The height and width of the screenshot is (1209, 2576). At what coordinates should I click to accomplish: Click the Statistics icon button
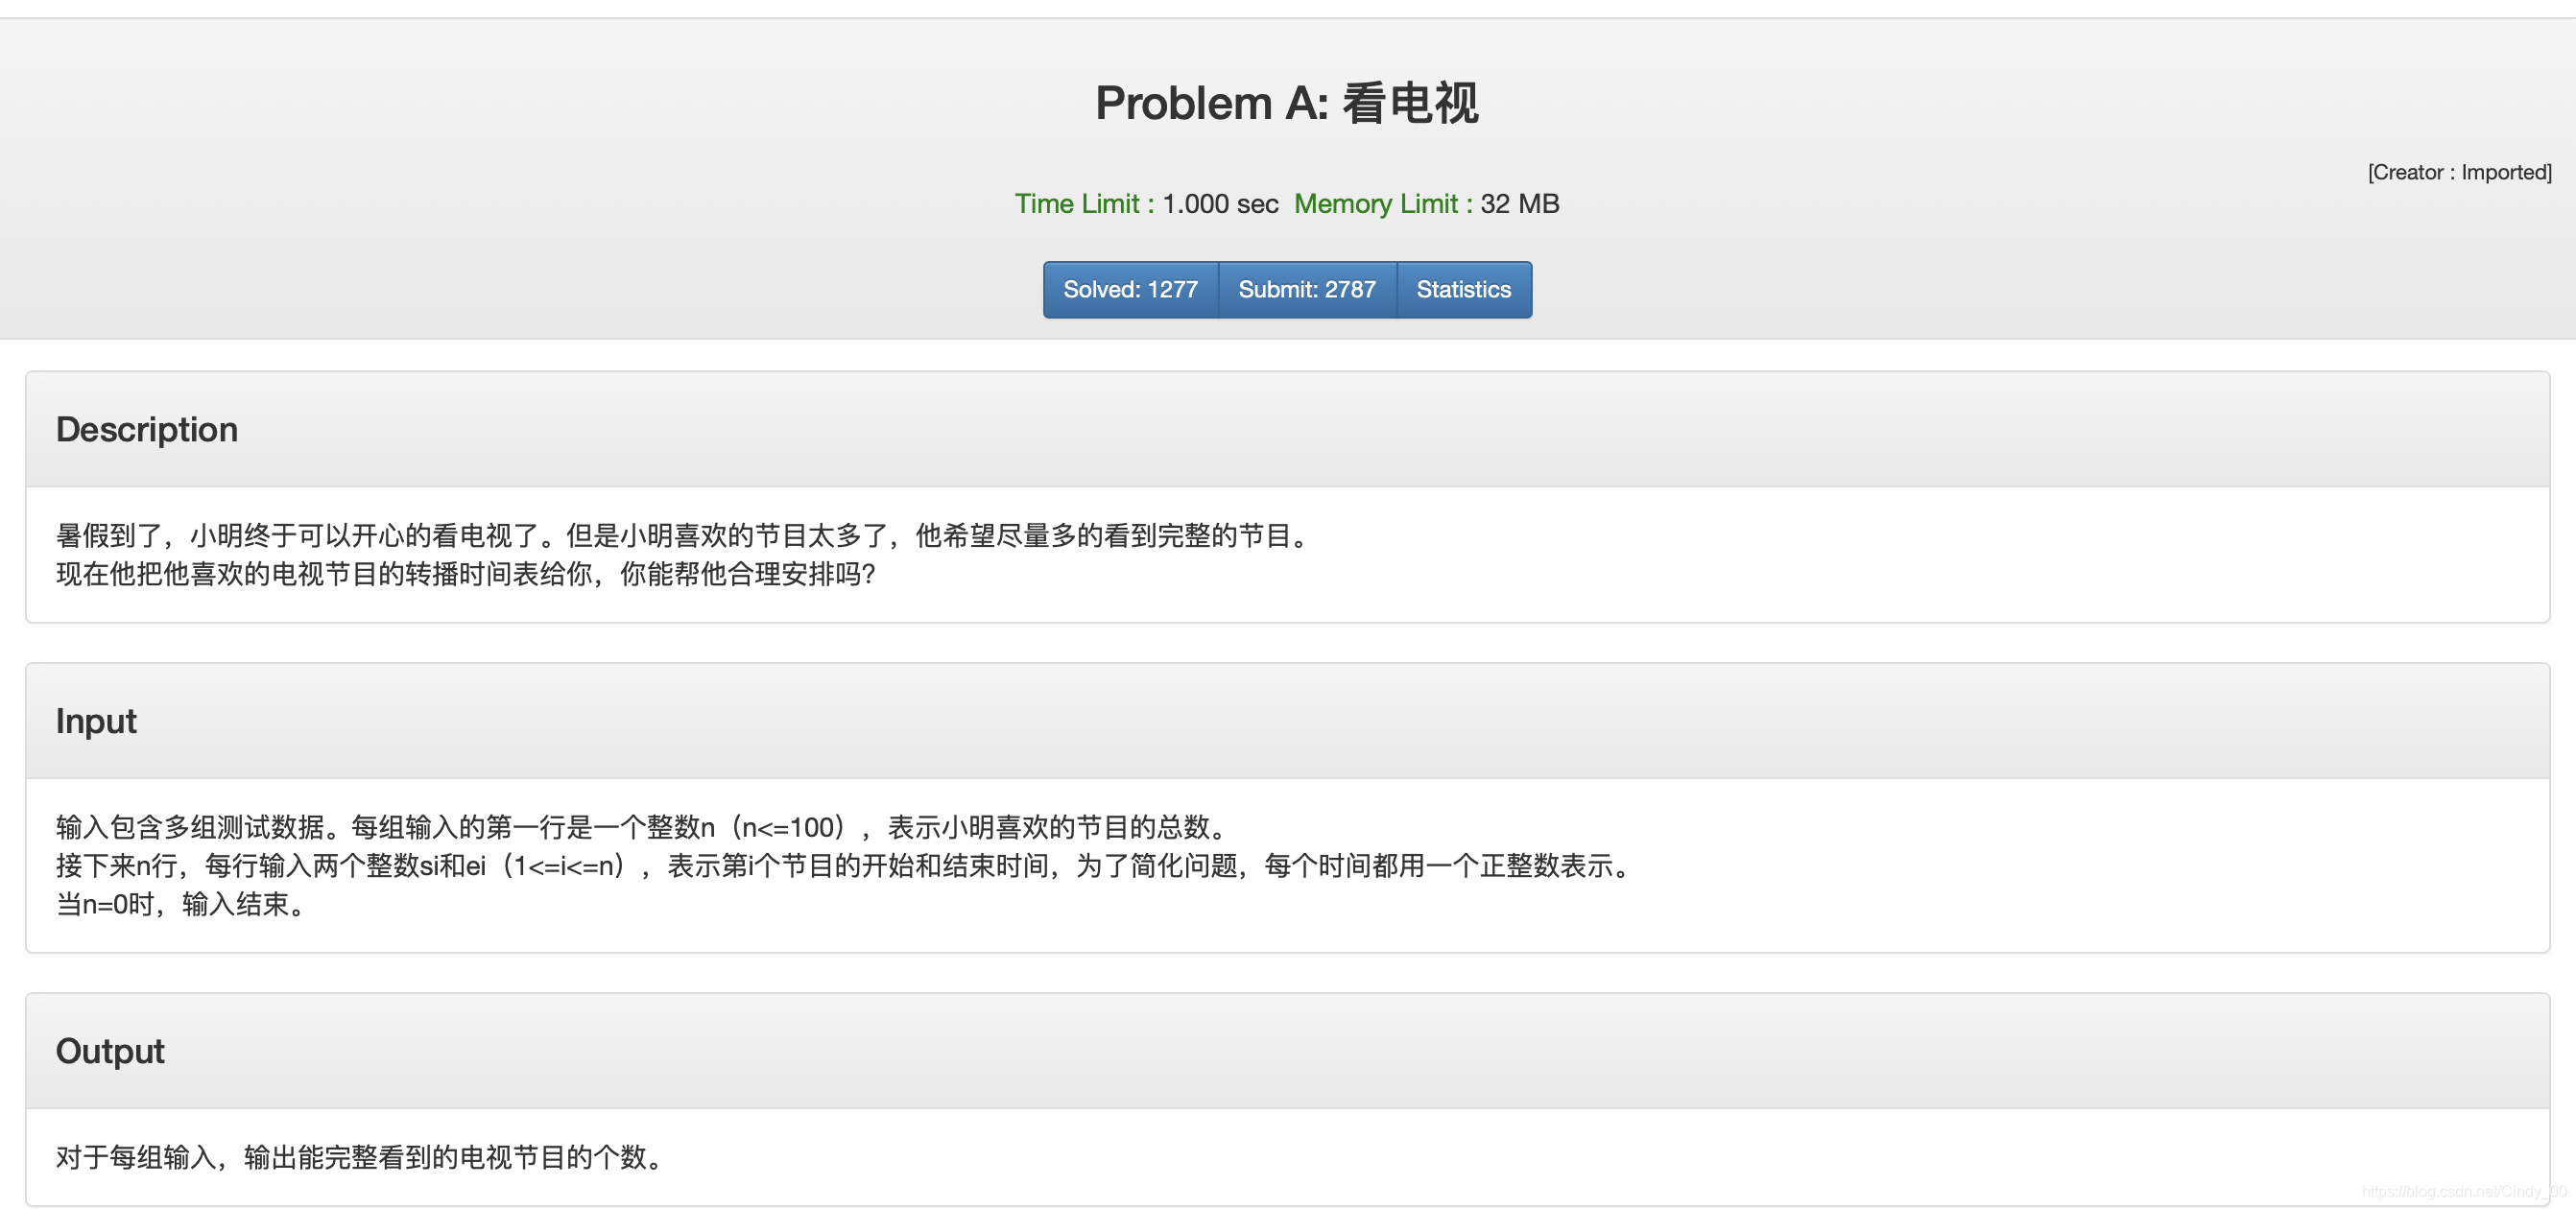pyautogui.click(x=1462, y=289)
